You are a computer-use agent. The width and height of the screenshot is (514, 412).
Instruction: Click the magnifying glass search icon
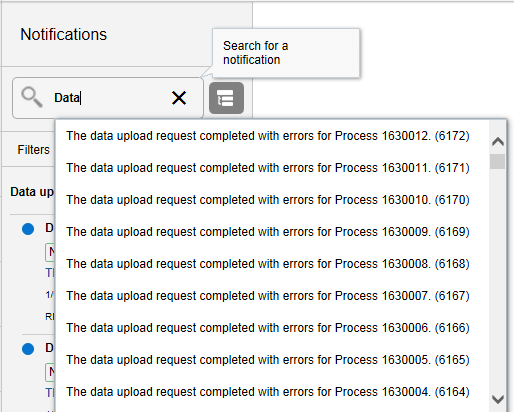pyautogui.click(x=32, y=97)
